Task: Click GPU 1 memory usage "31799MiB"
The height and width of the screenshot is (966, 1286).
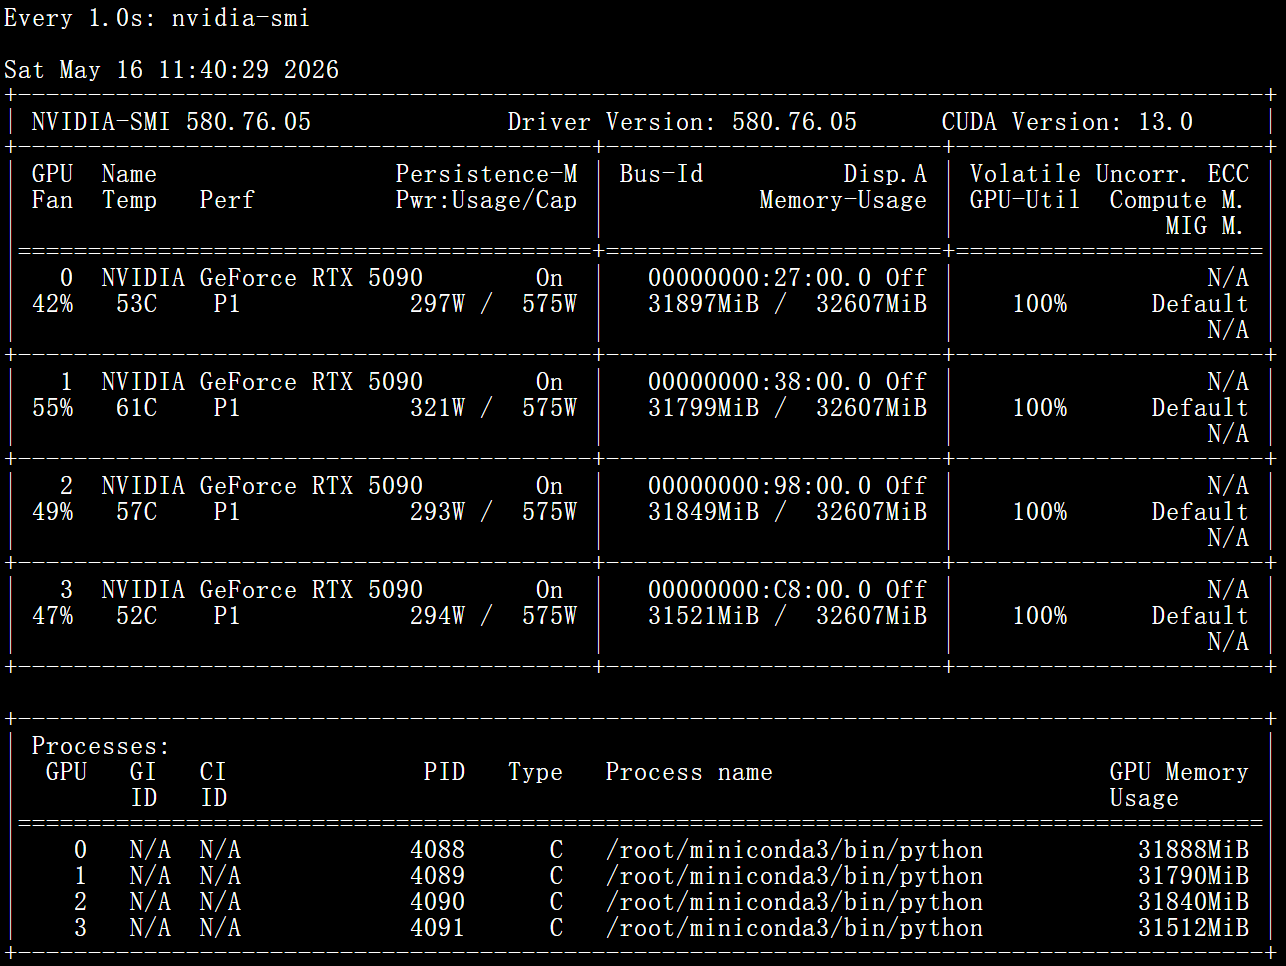Action: point(703,408)
